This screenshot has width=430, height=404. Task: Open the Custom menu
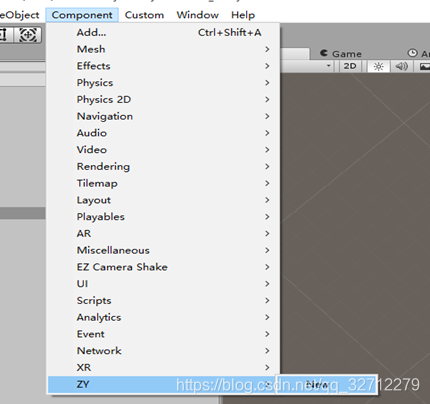144,15
